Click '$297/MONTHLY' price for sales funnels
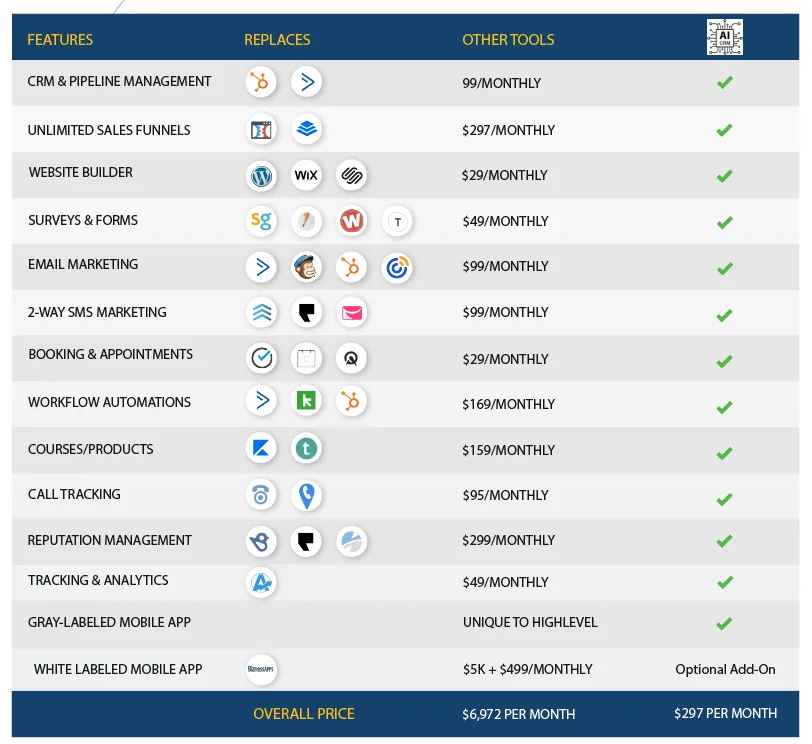The height and width of the screenshot is (744, 812). [509, 130]
